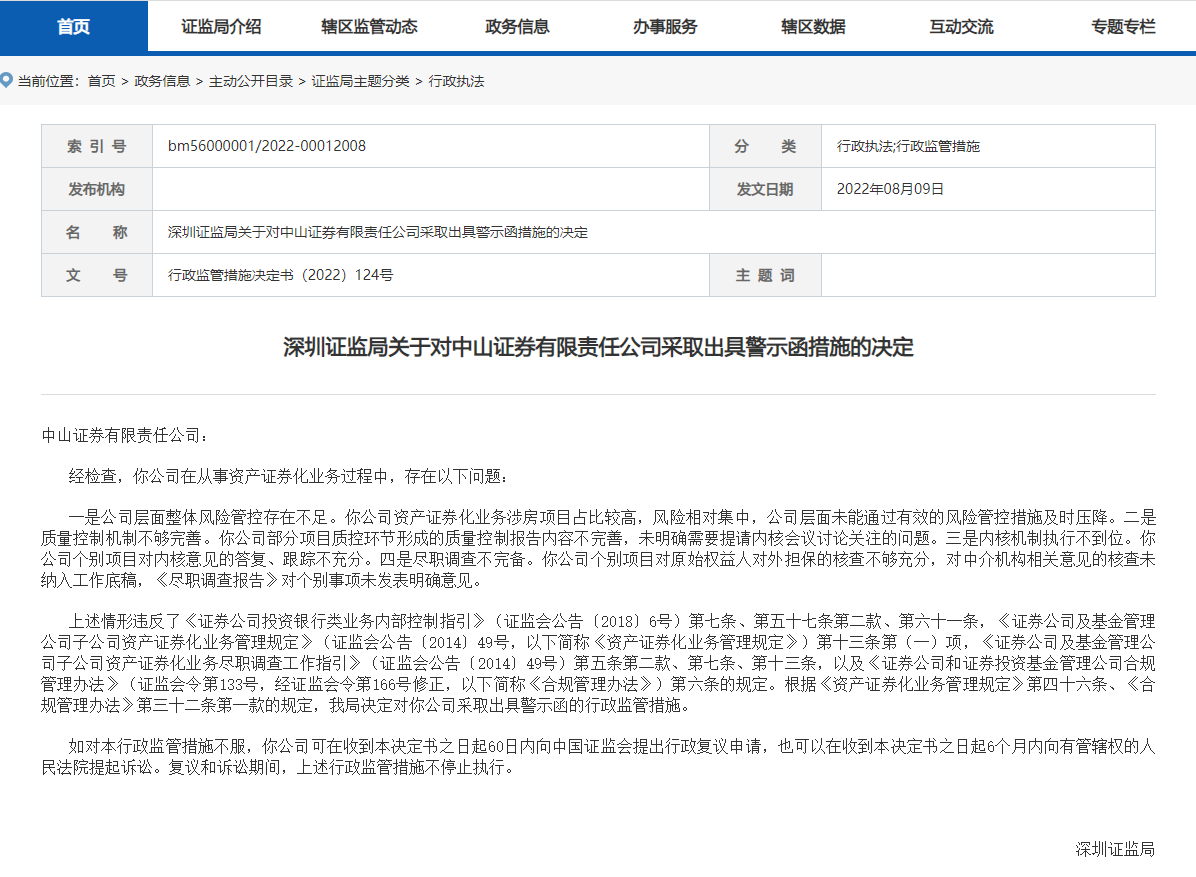Click the 首页 breadcrumb link
The width and height of the screenshot is (1196, 877).
click(x=101, y=81)
